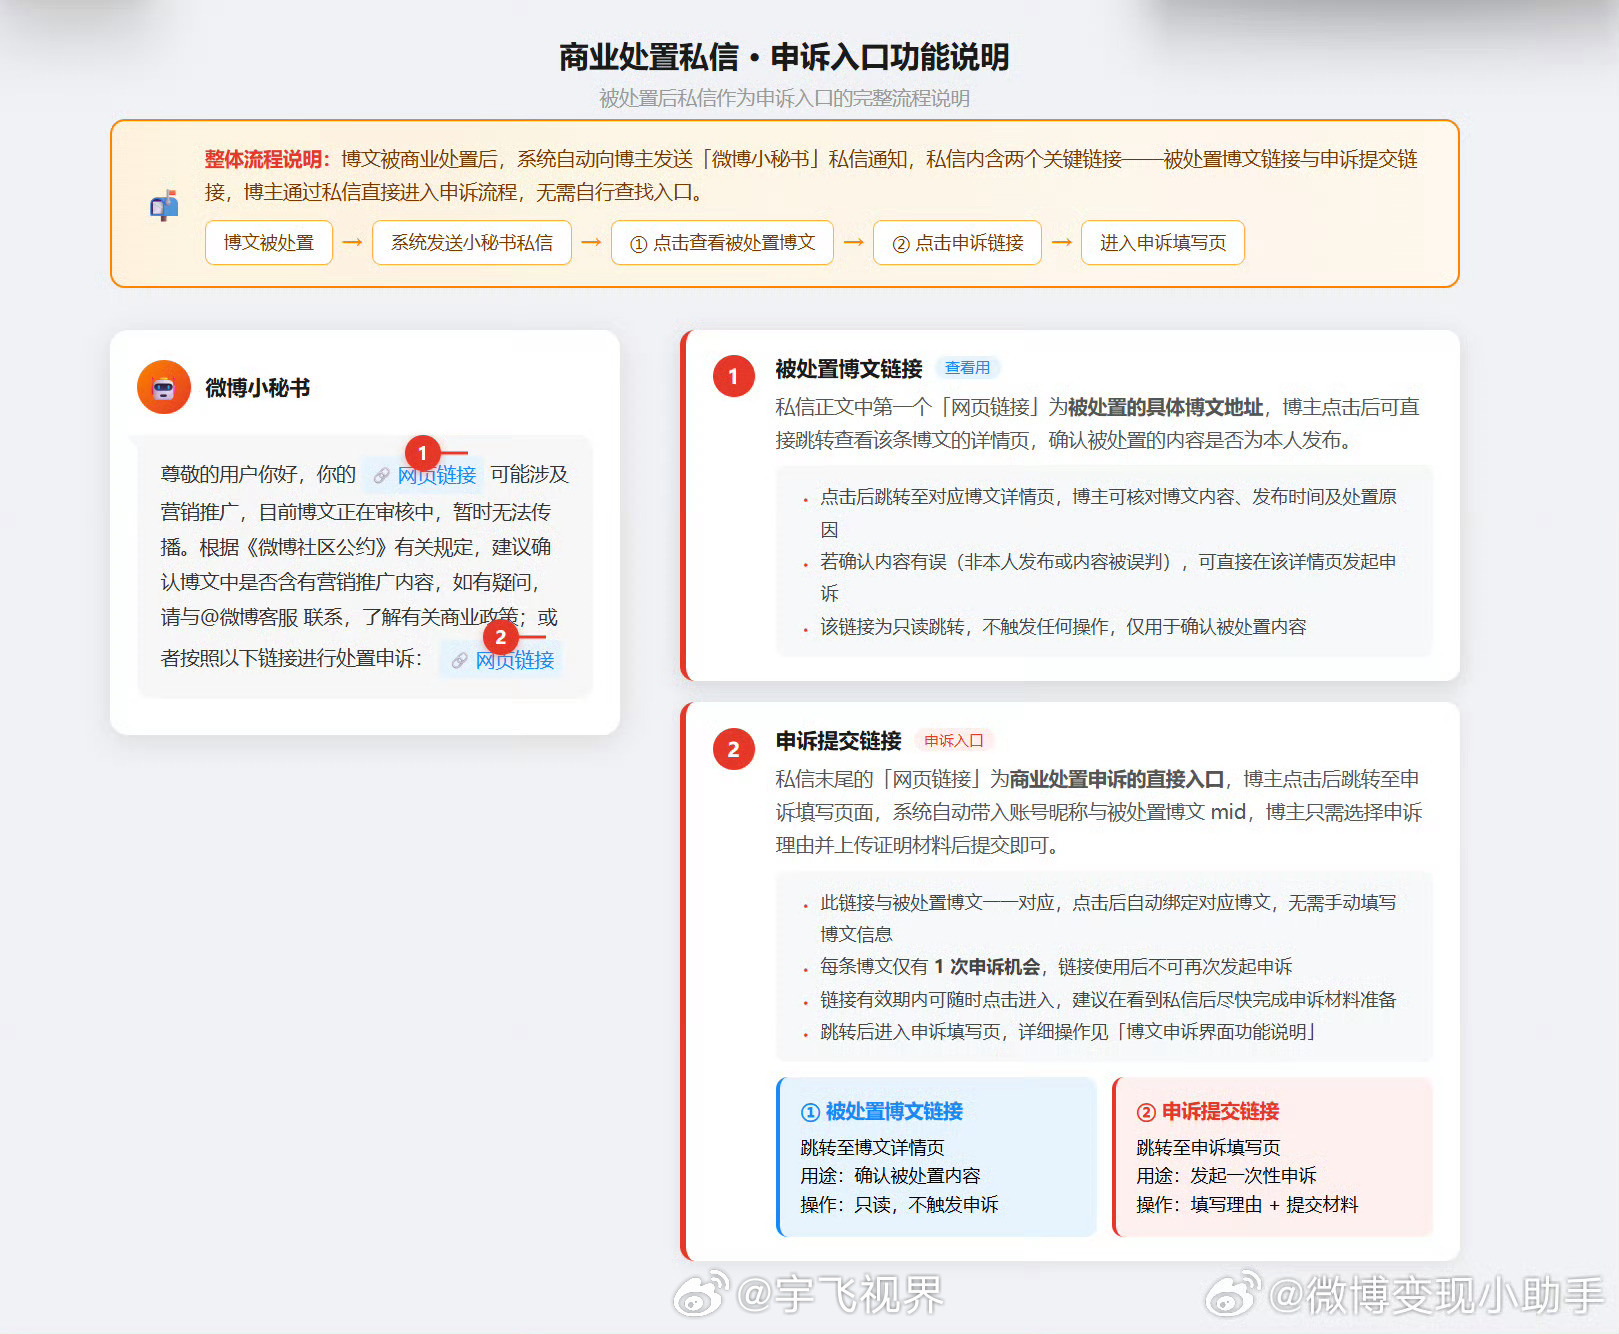This screenshot has width=1619, height=1334.
Task: Click the link chain icon beside first 网页链接
Action: tap(381, 476)
